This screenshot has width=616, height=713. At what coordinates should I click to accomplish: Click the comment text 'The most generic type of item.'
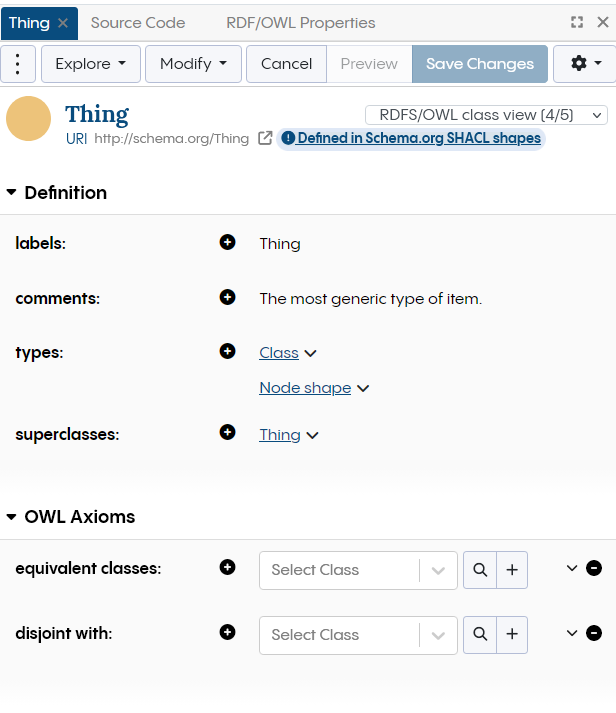pyautogui.click(x=371, y=299)
